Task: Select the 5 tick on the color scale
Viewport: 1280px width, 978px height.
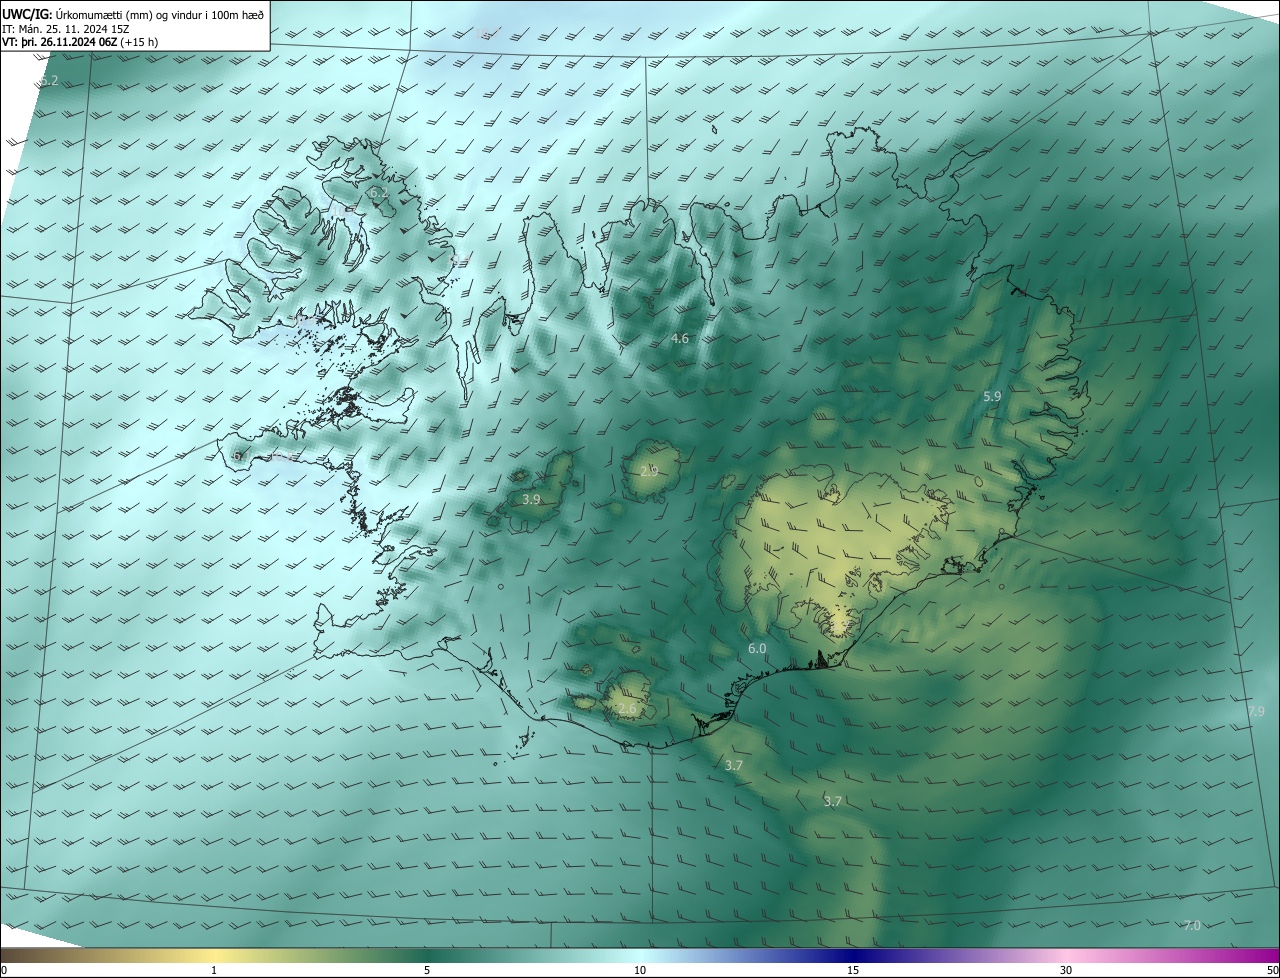Action: tap(427, 970)
